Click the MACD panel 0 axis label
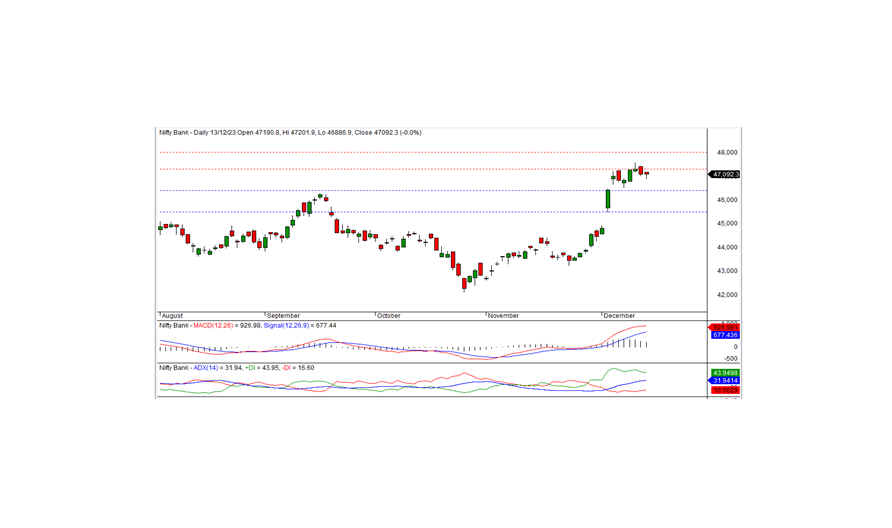 click(735, 346)
